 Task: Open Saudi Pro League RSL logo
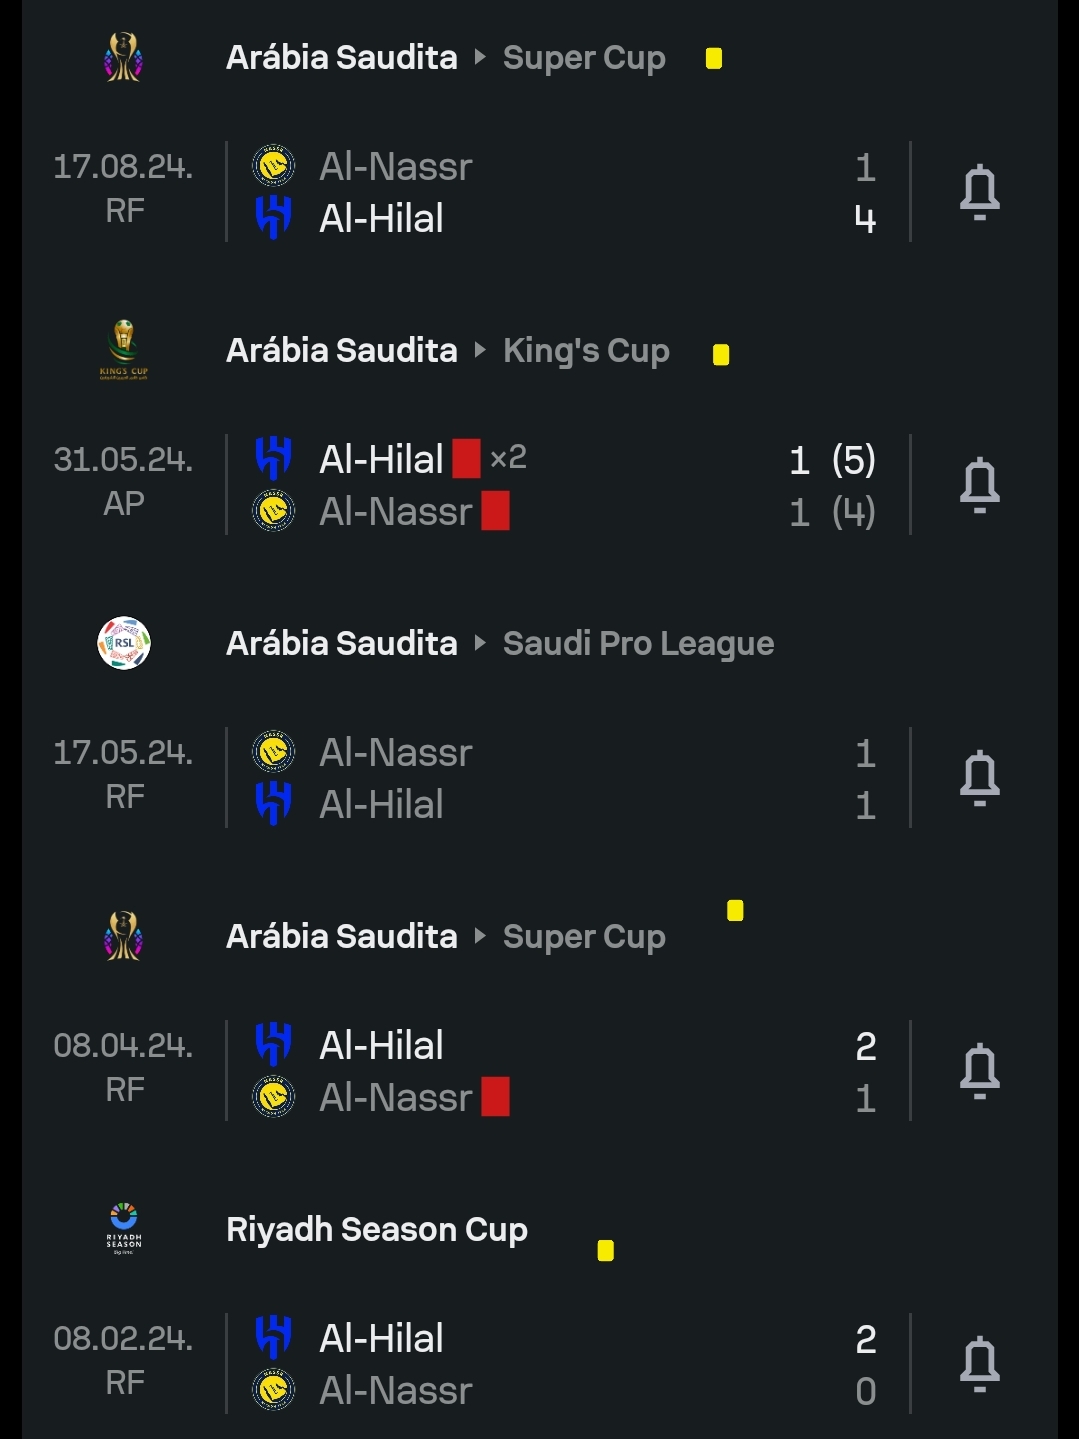[124, 643]
